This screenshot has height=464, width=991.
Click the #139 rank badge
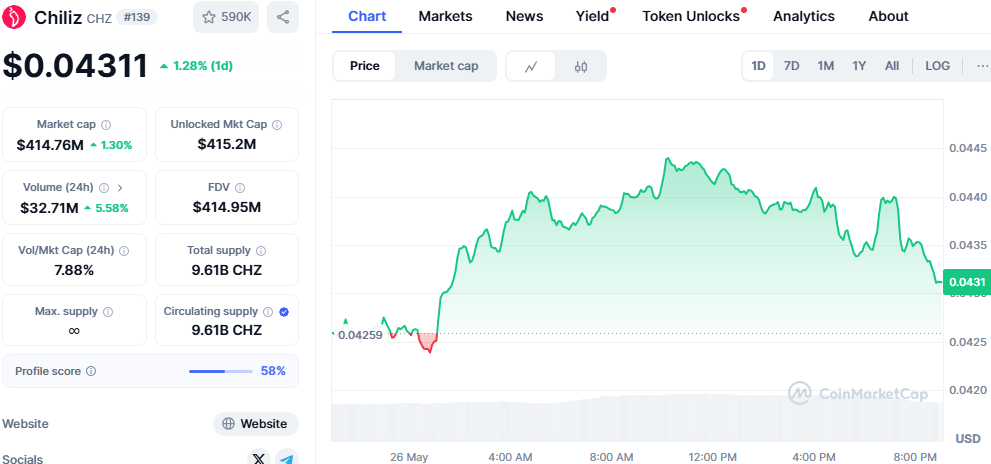click(x=137, y=17)
